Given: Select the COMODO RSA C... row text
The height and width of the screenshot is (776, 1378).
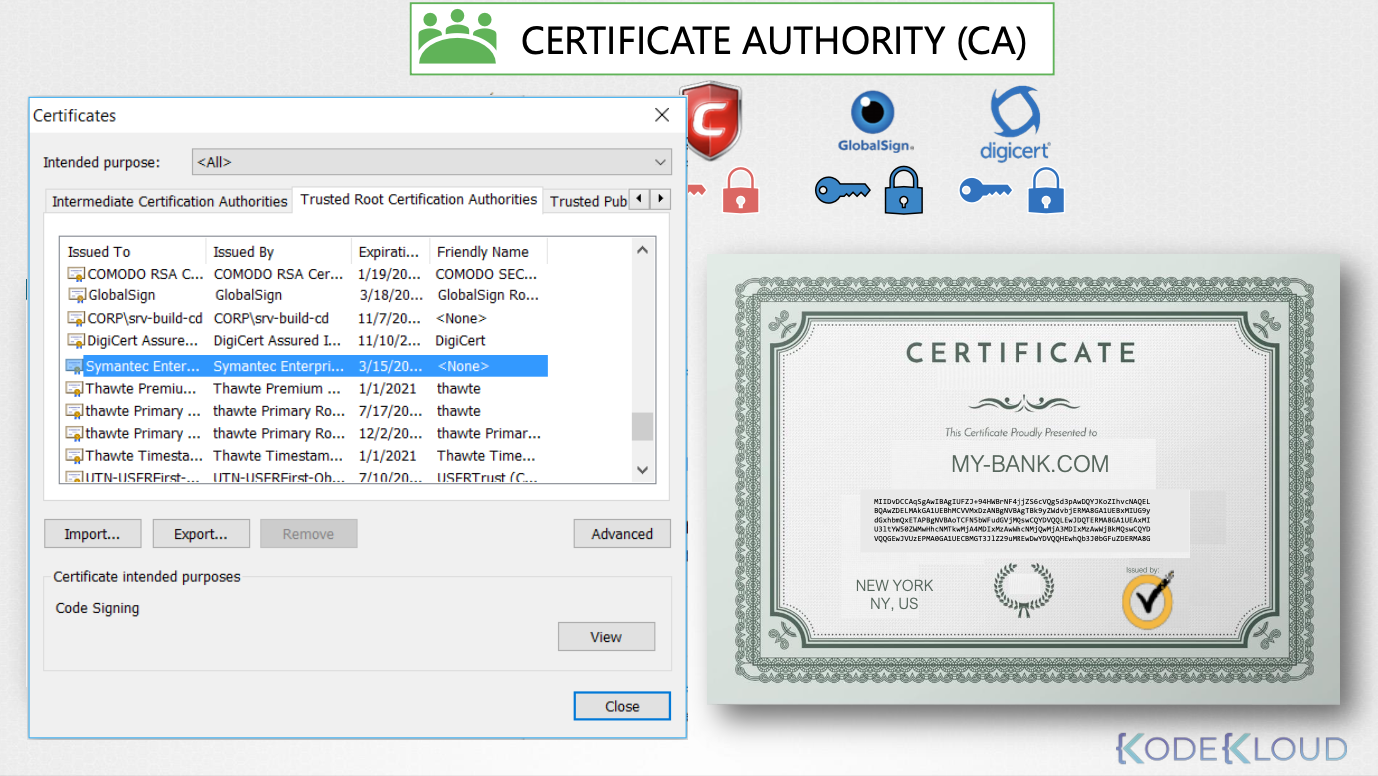Looking at the screenshot, I should pyautogui.click(x=146, y=273).
